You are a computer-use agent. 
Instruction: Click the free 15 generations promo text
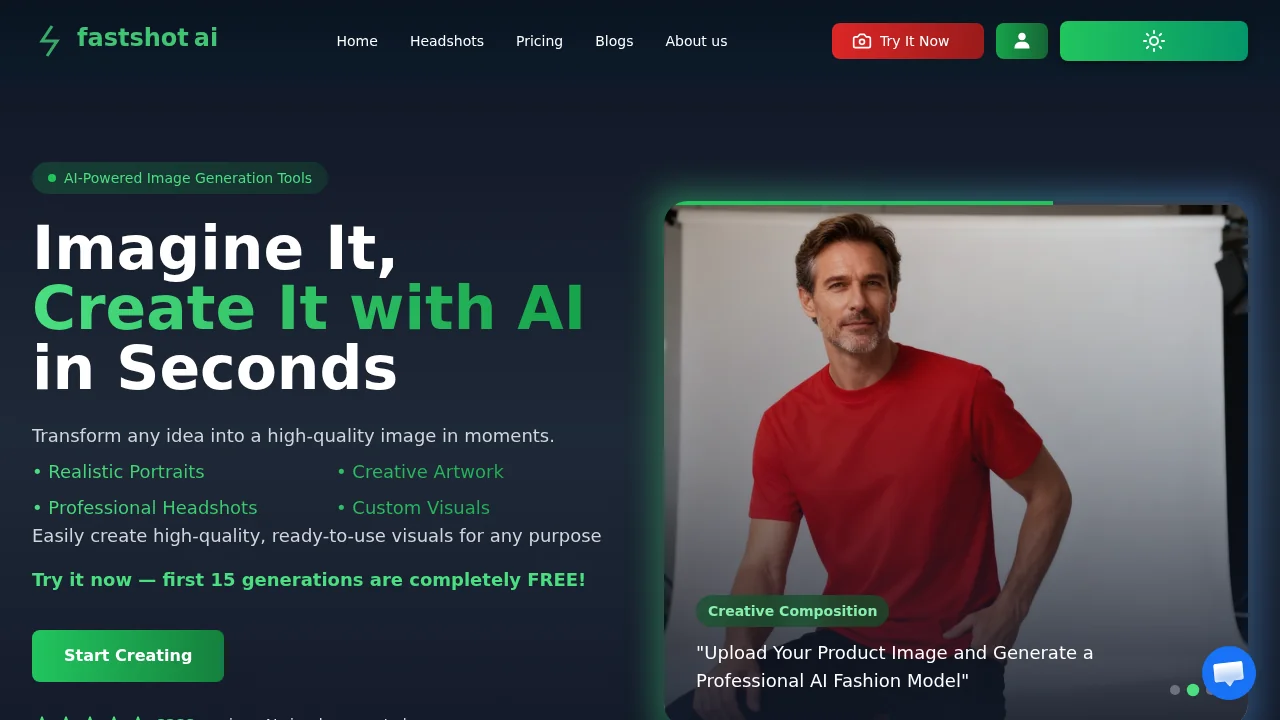pyautogui.click(x=309, y=580)
